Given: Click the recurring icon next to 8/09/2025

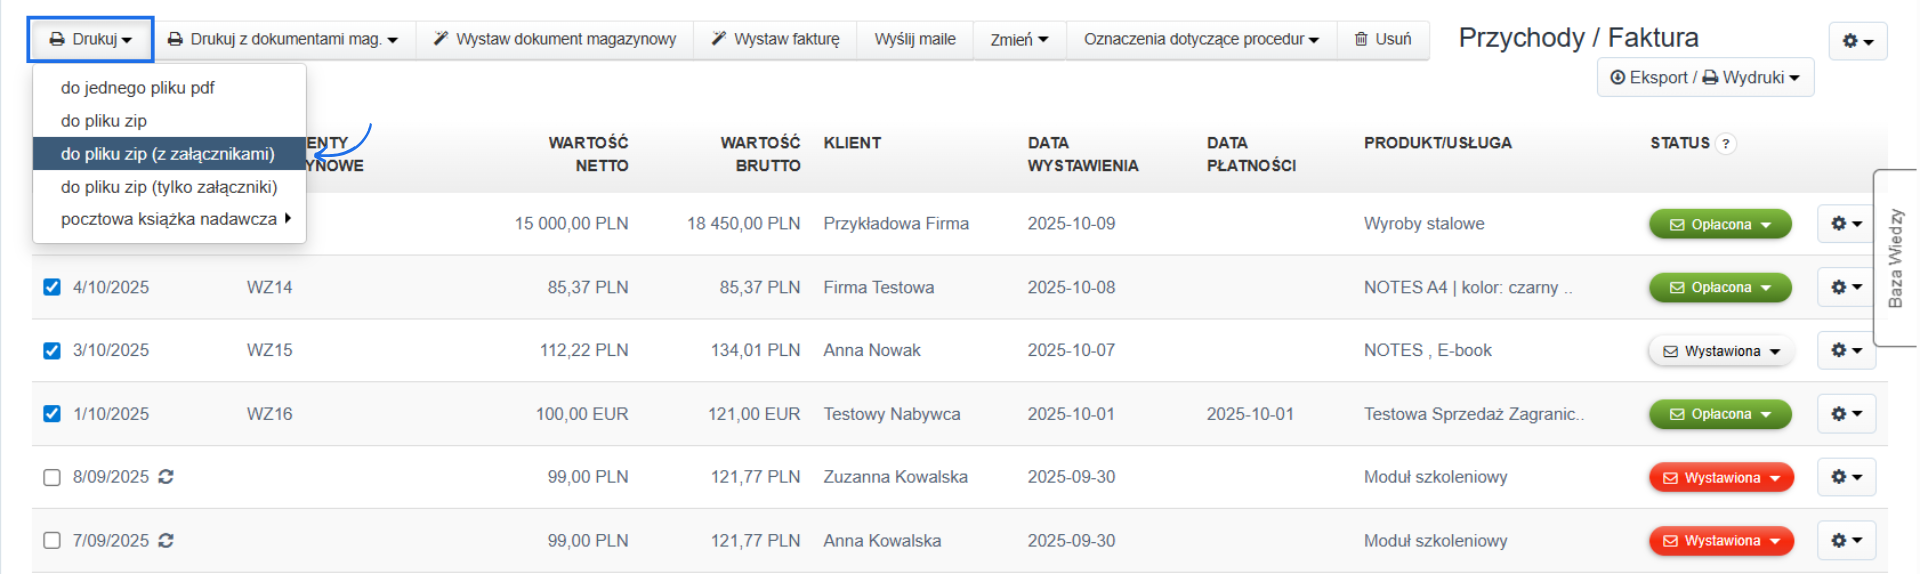Looking at the screenshot, I should [x=166, y=477].
